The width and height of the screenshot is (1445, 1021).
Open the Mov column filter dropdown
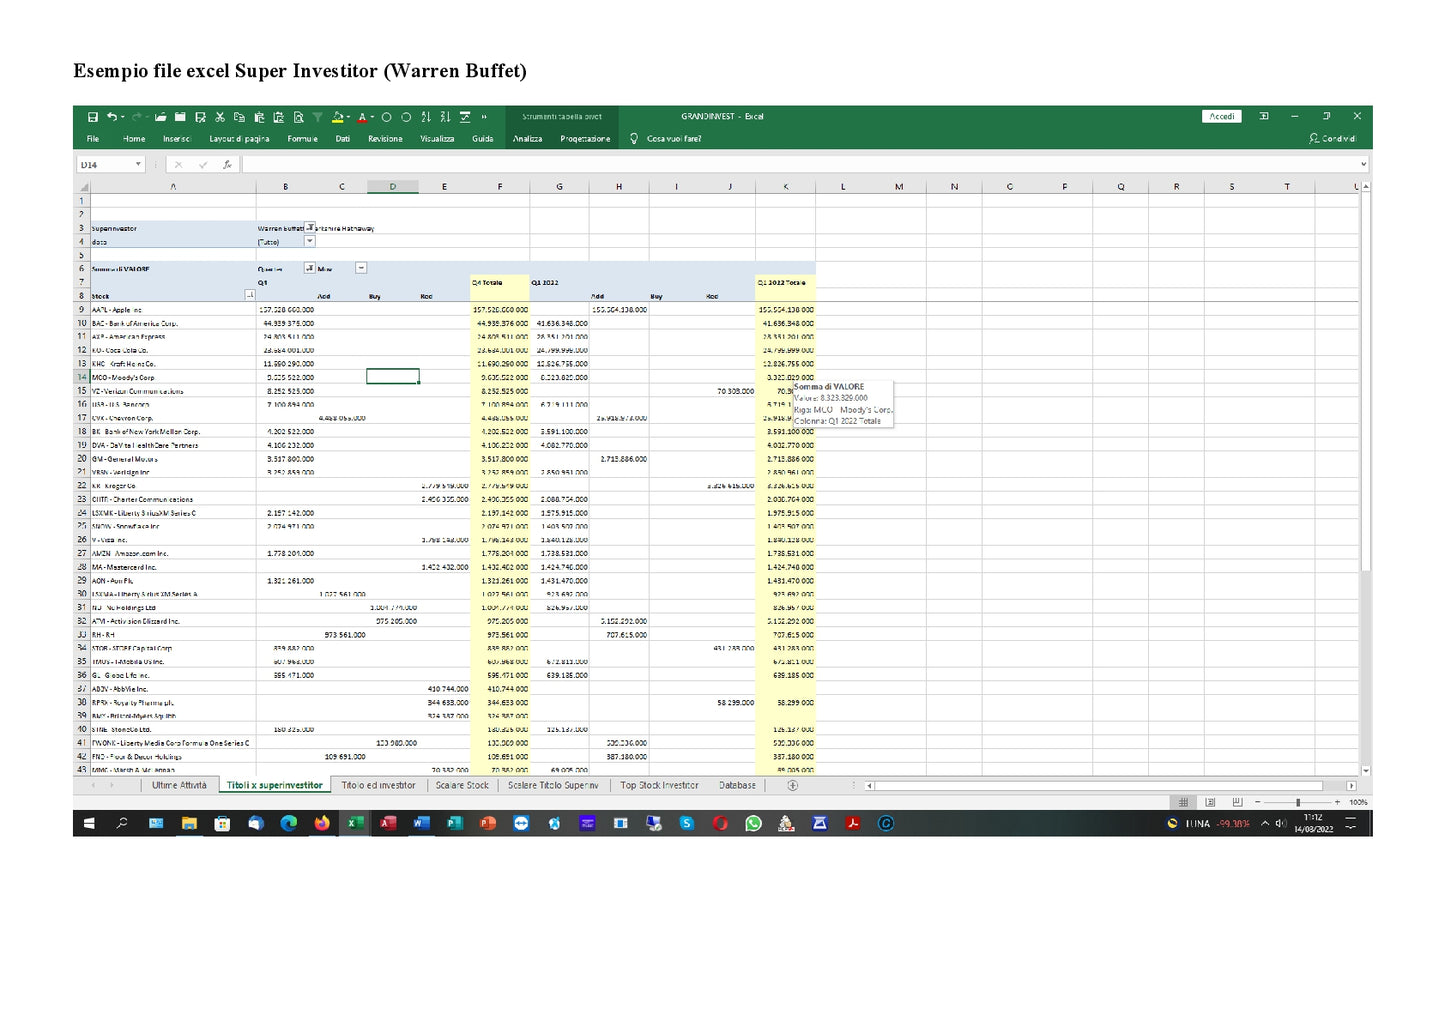pos(361,268)
